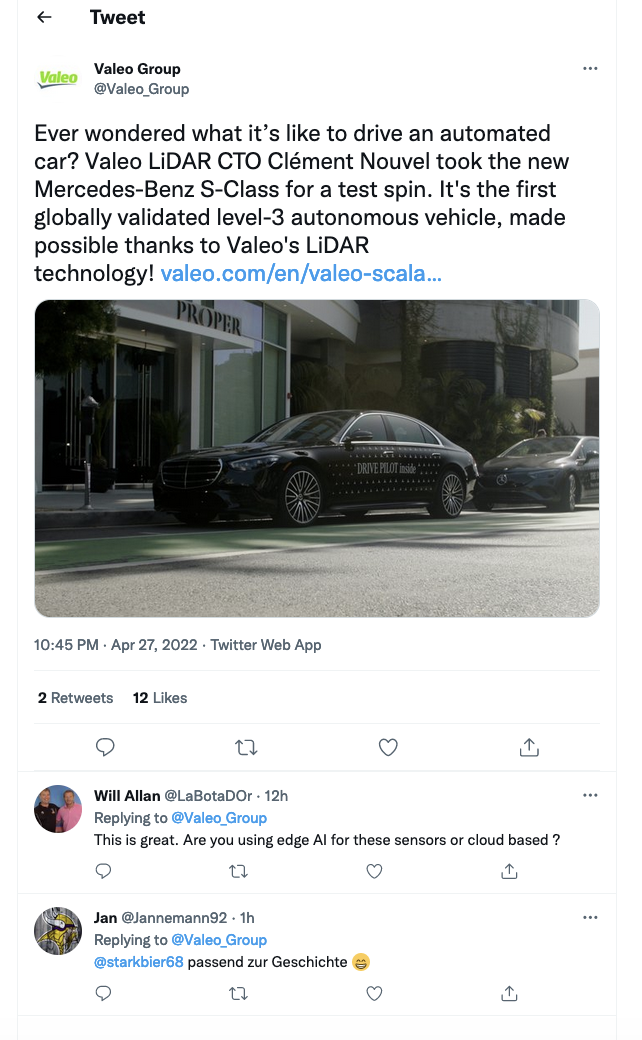Viewport: 642px width, 1040px height.
Task: Like the Valeo Group tweet
Action: (388, 747)
